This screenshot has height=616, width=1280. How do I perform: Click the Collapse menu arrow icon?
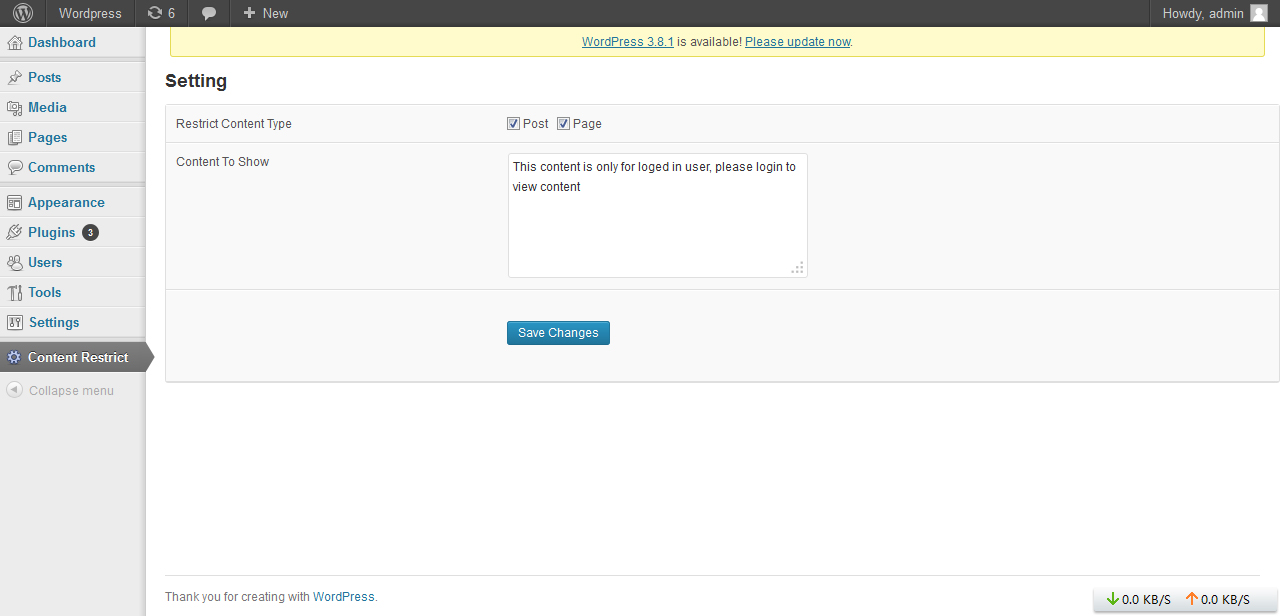tap(14, 390)
